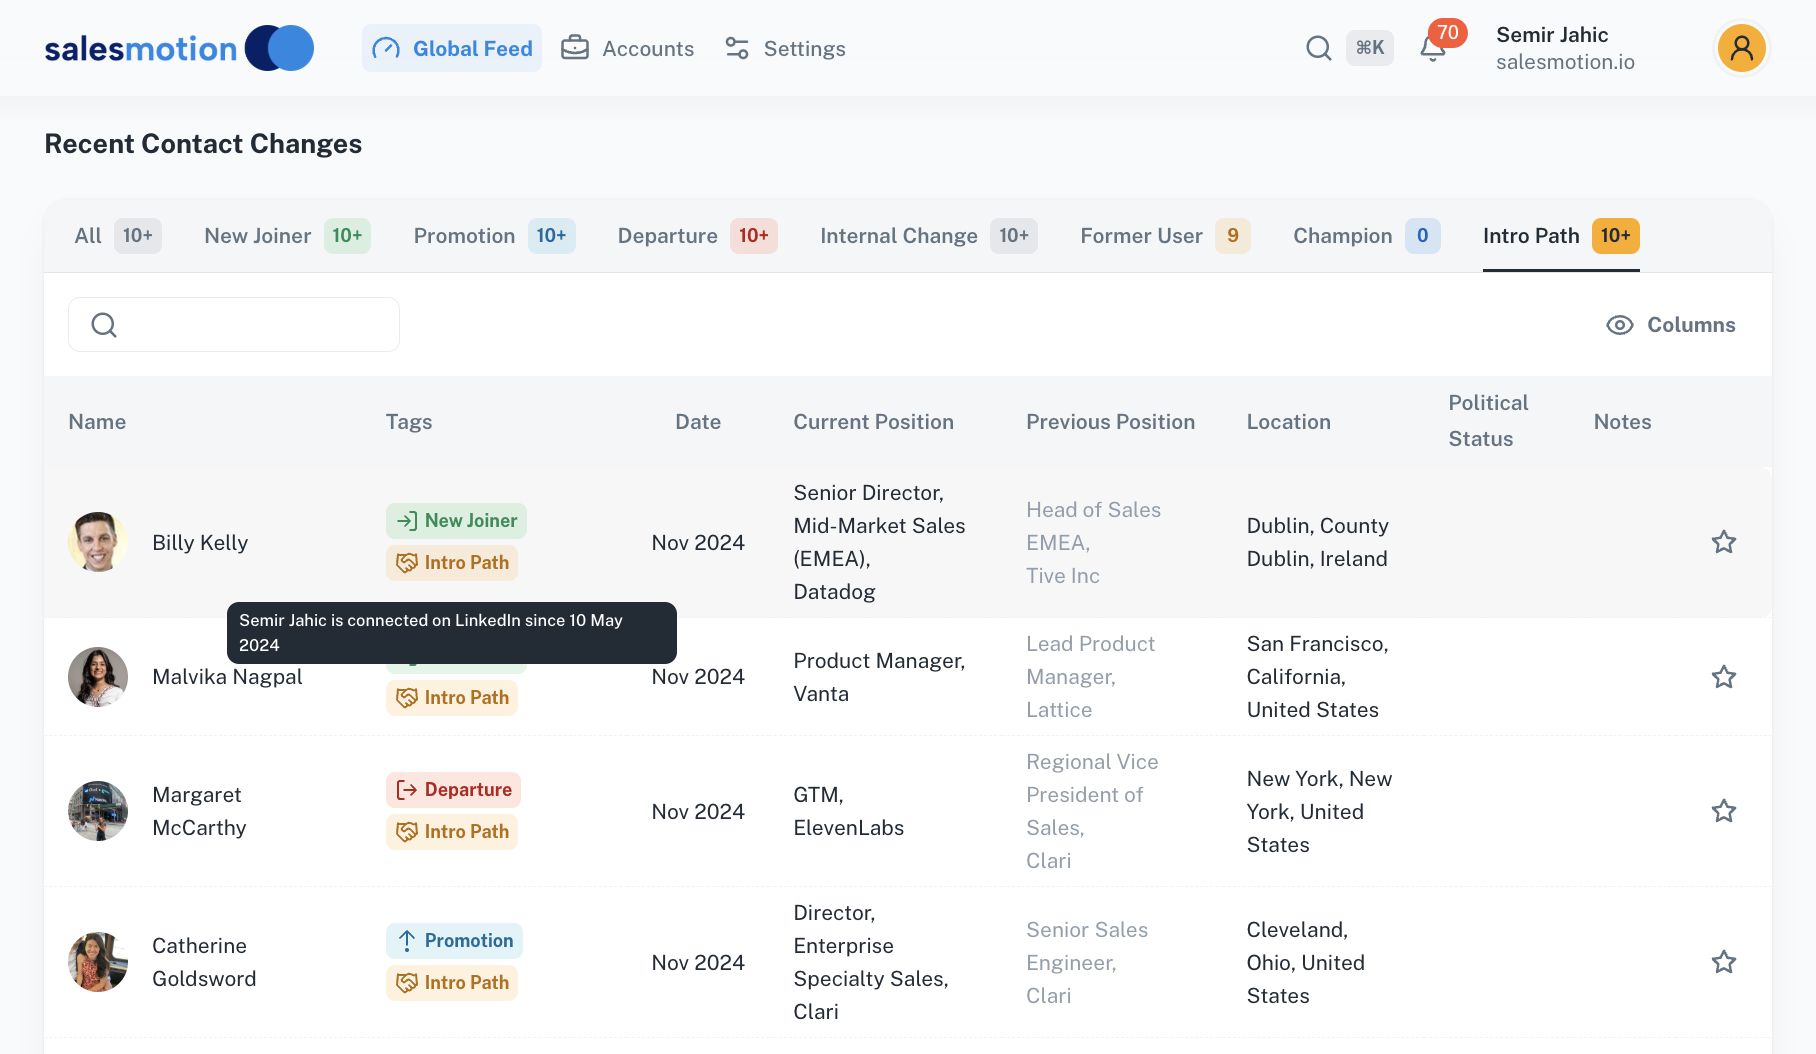1816x1054 pixels.
Task: Click 'Product Manager, Vanta' cell
Action: (x=879, y=677)
